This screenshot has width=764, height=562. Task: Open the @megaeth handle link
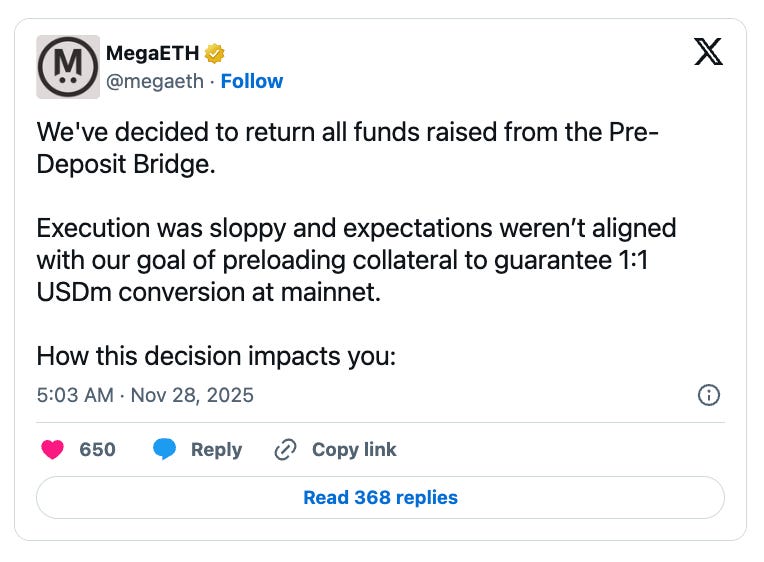click(x=155, y=81)
